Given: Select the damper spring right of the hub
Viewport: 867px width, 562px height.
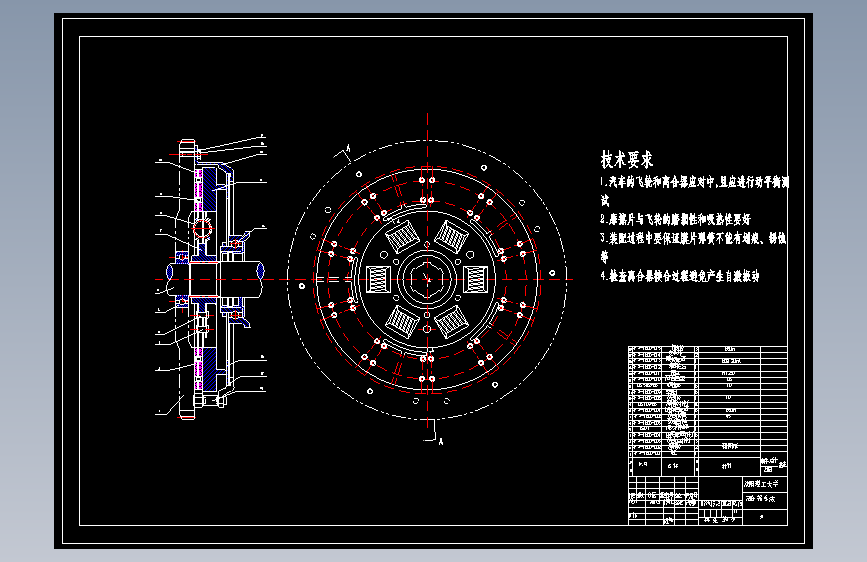Looking at the screenshot, I should click(x=476, y=279).
